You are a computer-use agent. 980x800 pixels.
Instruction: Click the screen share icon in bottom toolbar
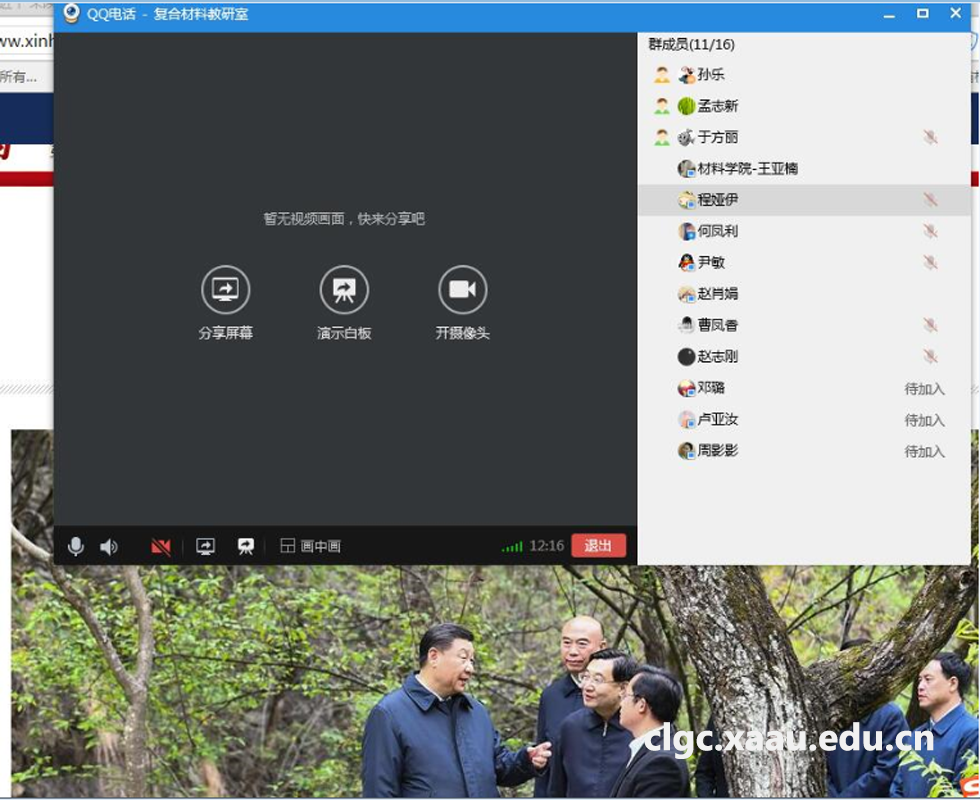coord(206,546)
